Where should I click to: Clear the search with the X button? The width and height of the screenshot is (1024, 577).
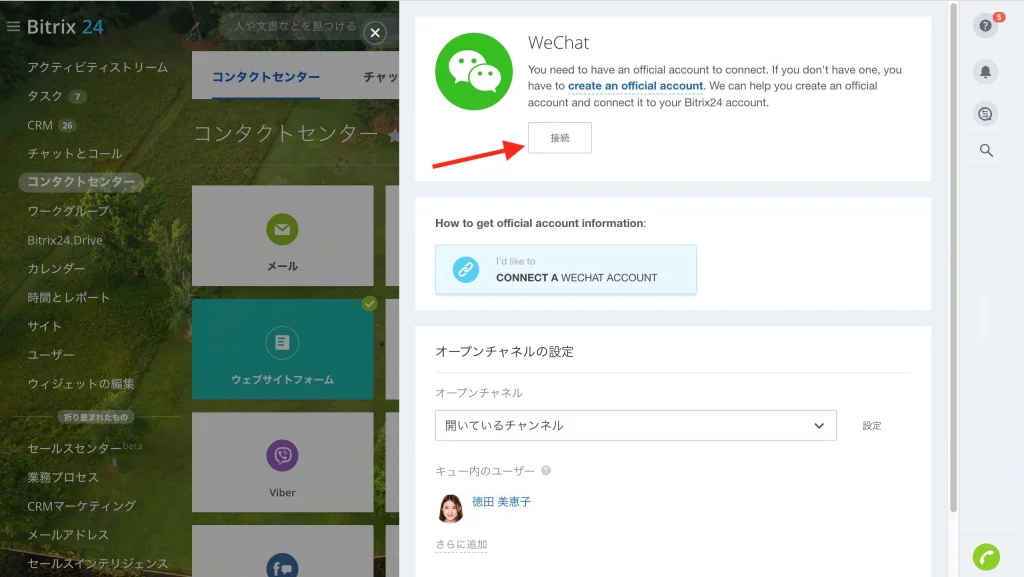[x=375, y=33]
